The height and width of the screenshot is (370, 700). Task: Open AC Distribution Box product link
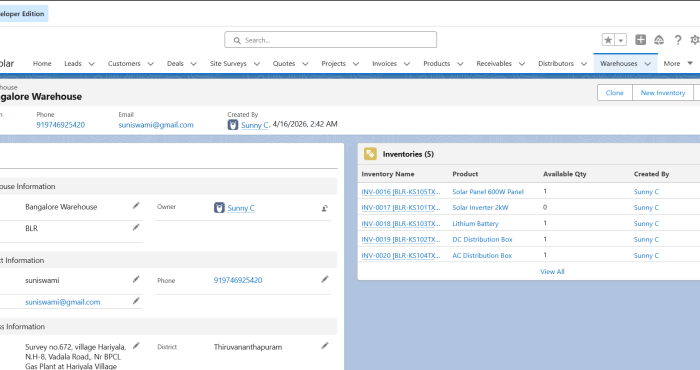coord(482,255)
